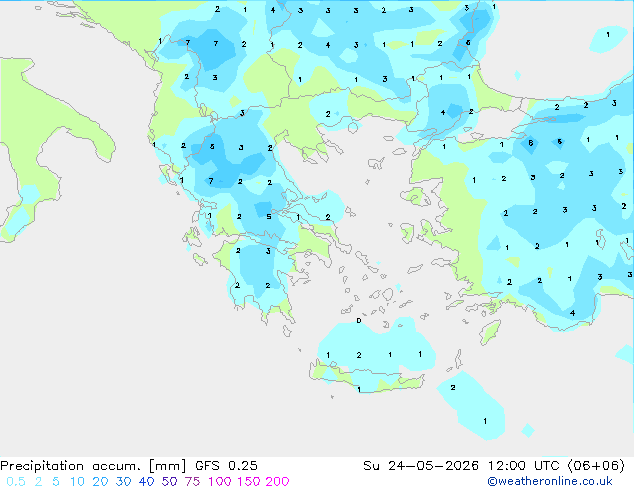
Task: Click the 200 mm legend value
Action: click(x=277, y=482)
